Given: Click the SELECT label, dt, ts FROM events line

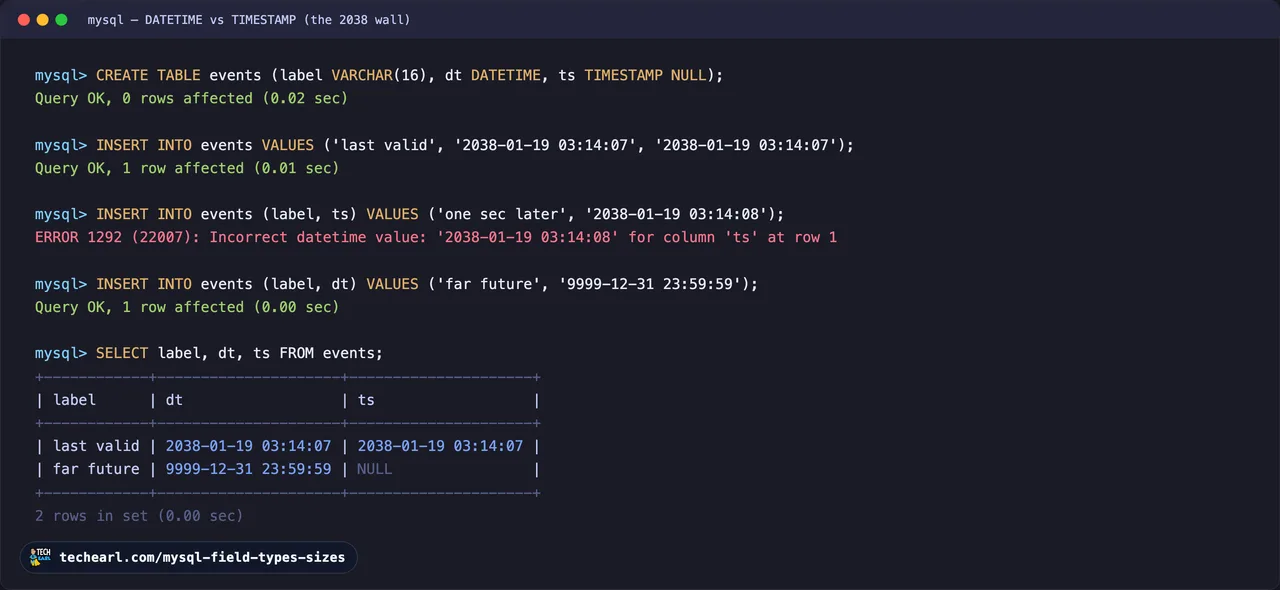Looking at the screenshot, I should point(209,353).
